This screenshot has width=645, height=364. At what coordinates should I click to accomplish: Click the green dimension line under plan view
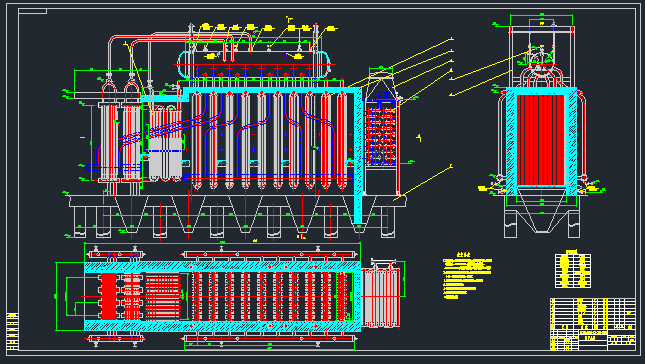[x=269, y=349]
